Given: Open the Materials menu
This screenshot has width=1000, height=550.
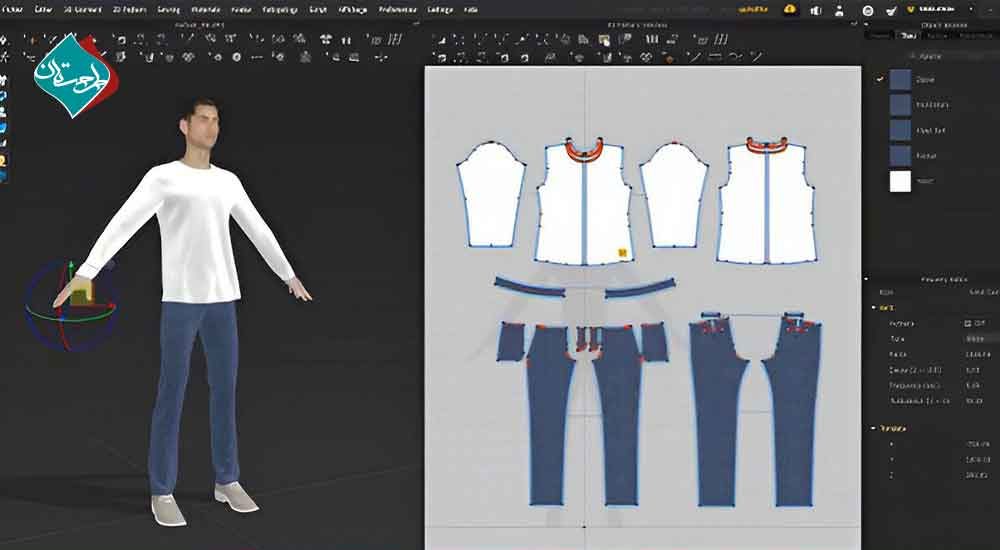Looking at the screenshot, I should 206,10.
